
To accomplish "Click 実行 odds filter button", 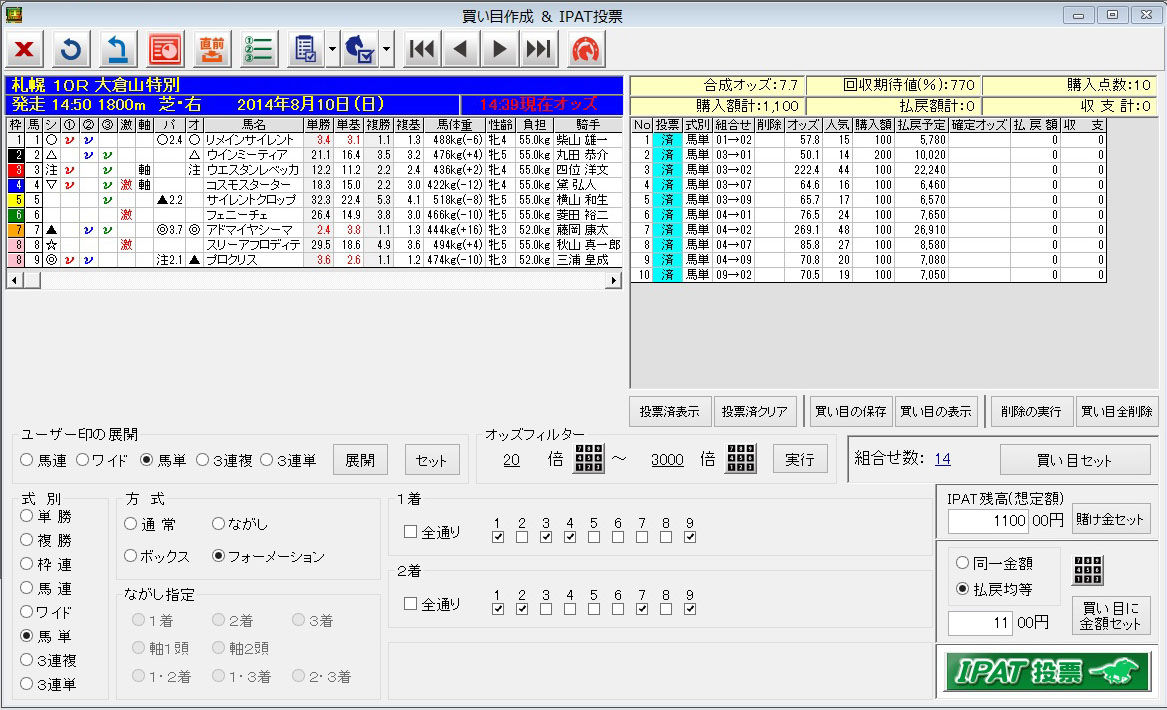I will click(x=800, y=459).
